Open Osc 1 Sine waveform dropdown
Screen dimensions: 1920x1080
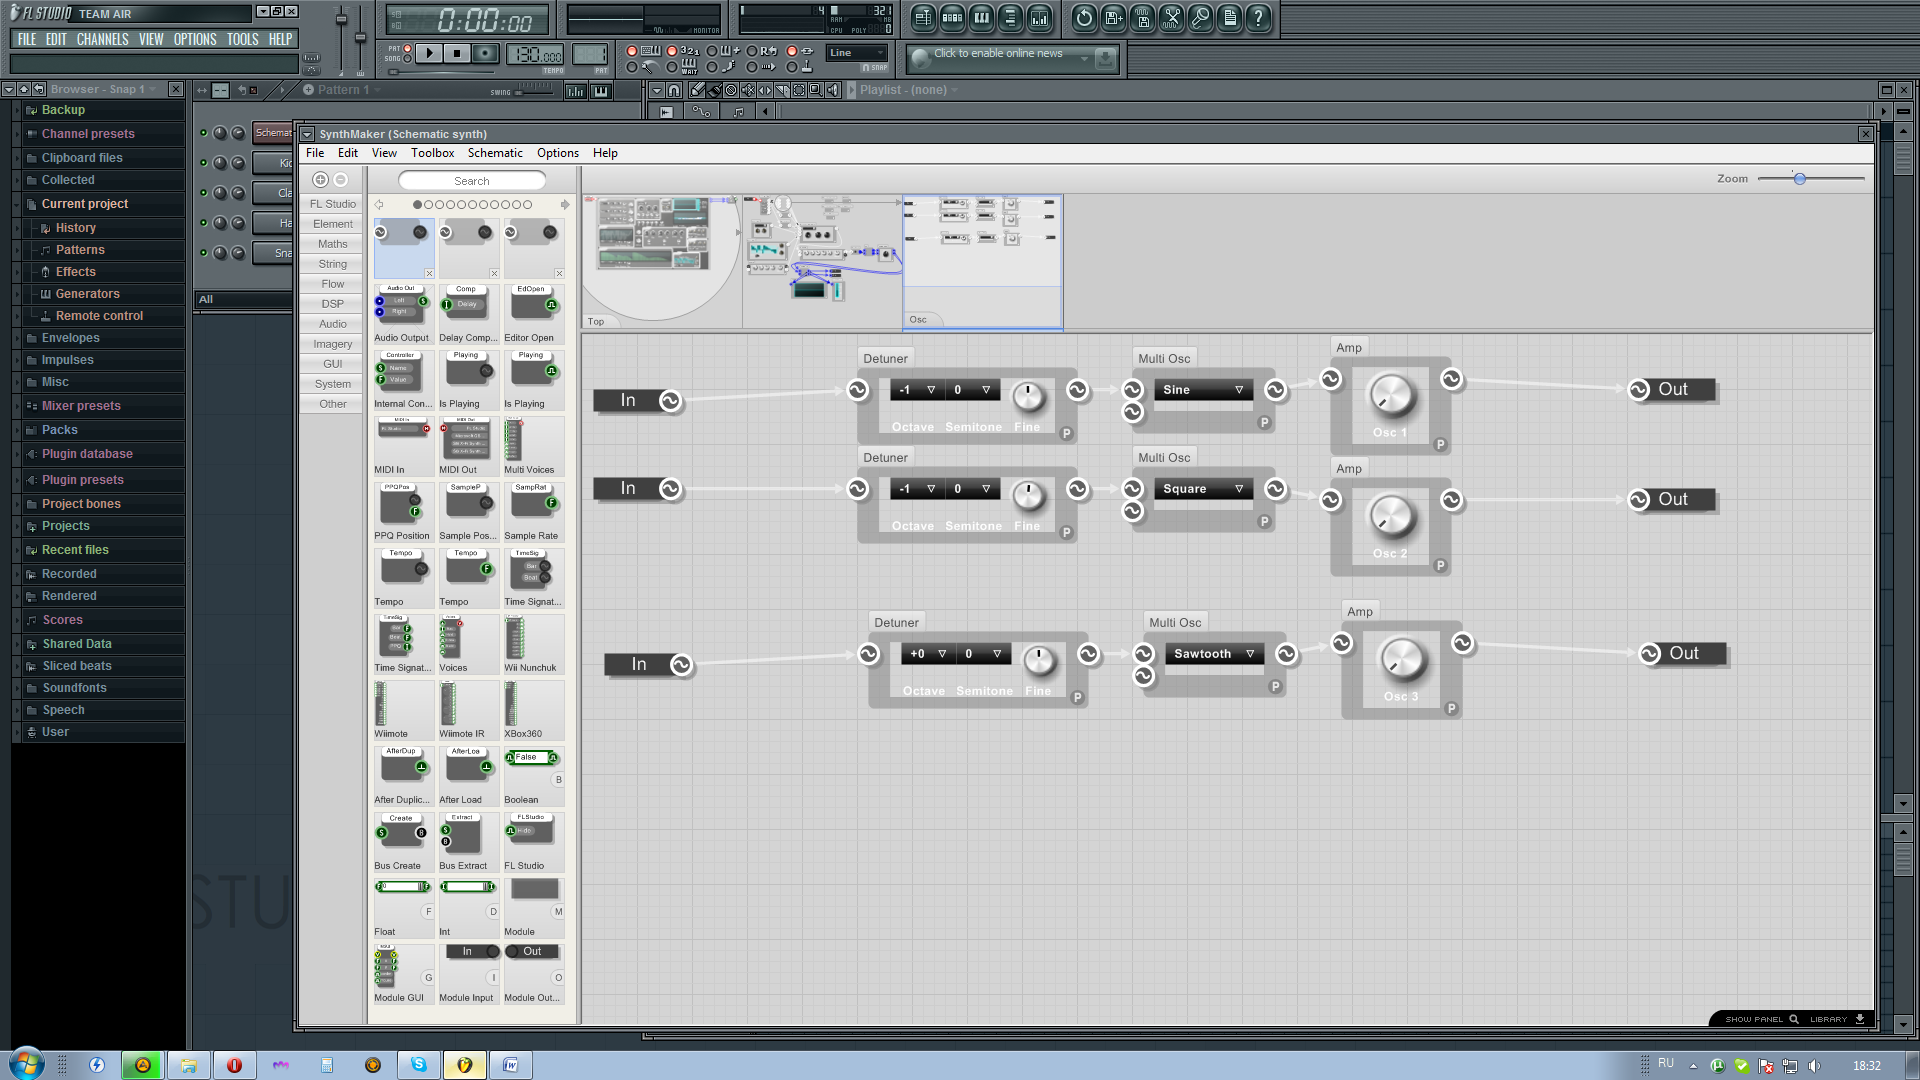[1203, 390]
